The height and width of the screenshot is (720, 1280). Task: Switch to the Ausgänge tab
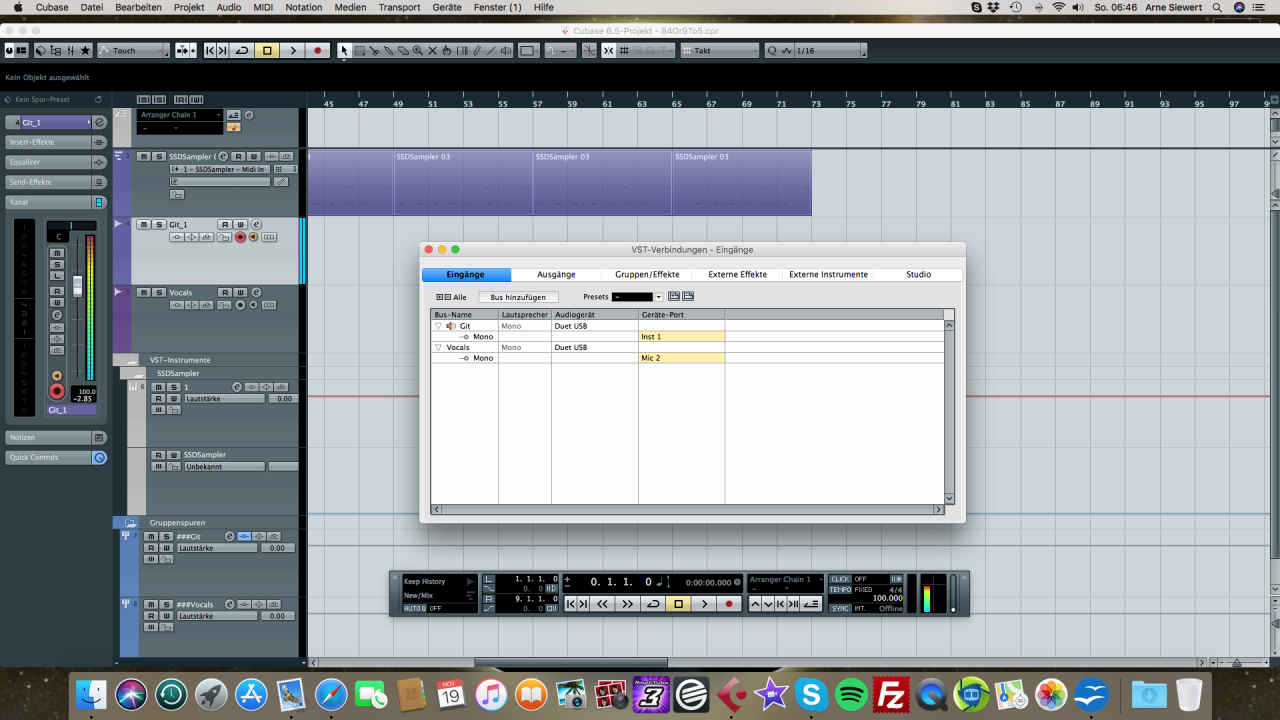point(556,275)
